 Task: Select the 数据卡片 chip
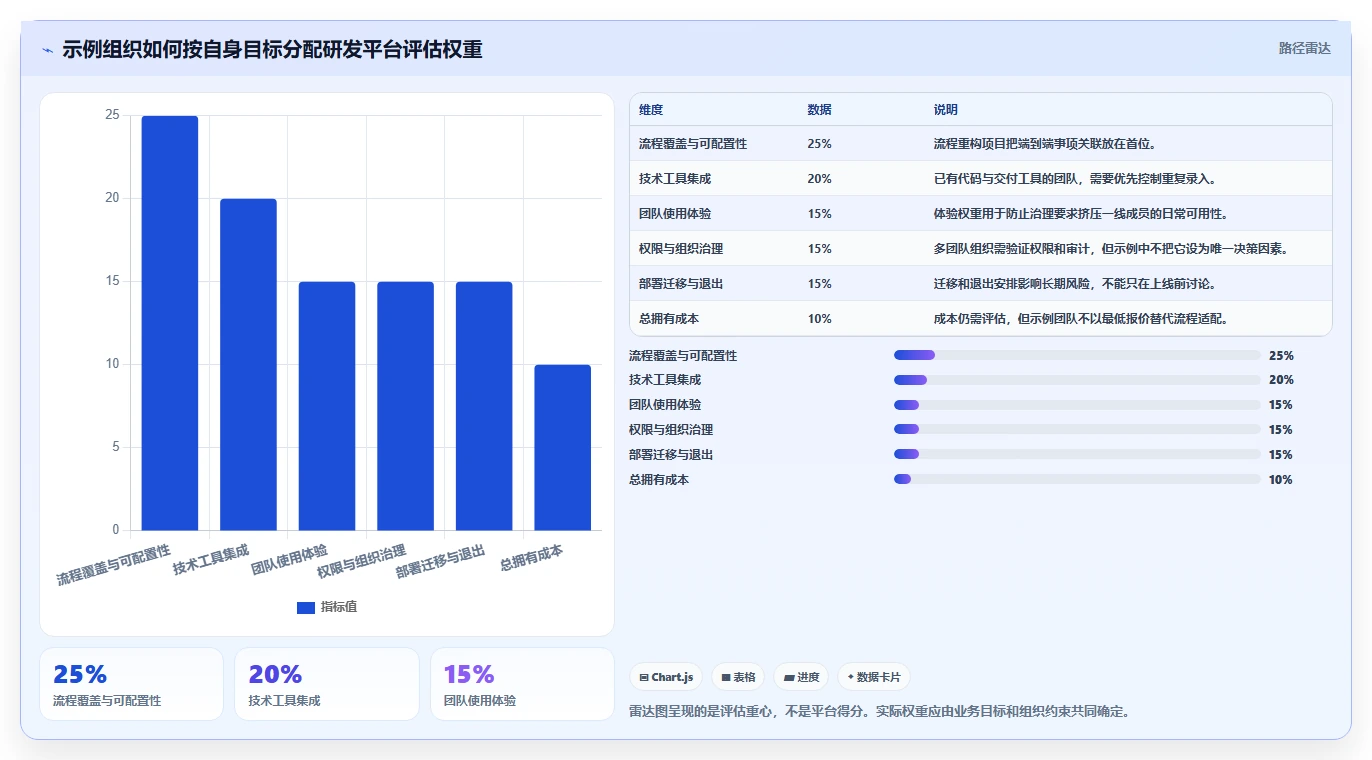point(874,677)
